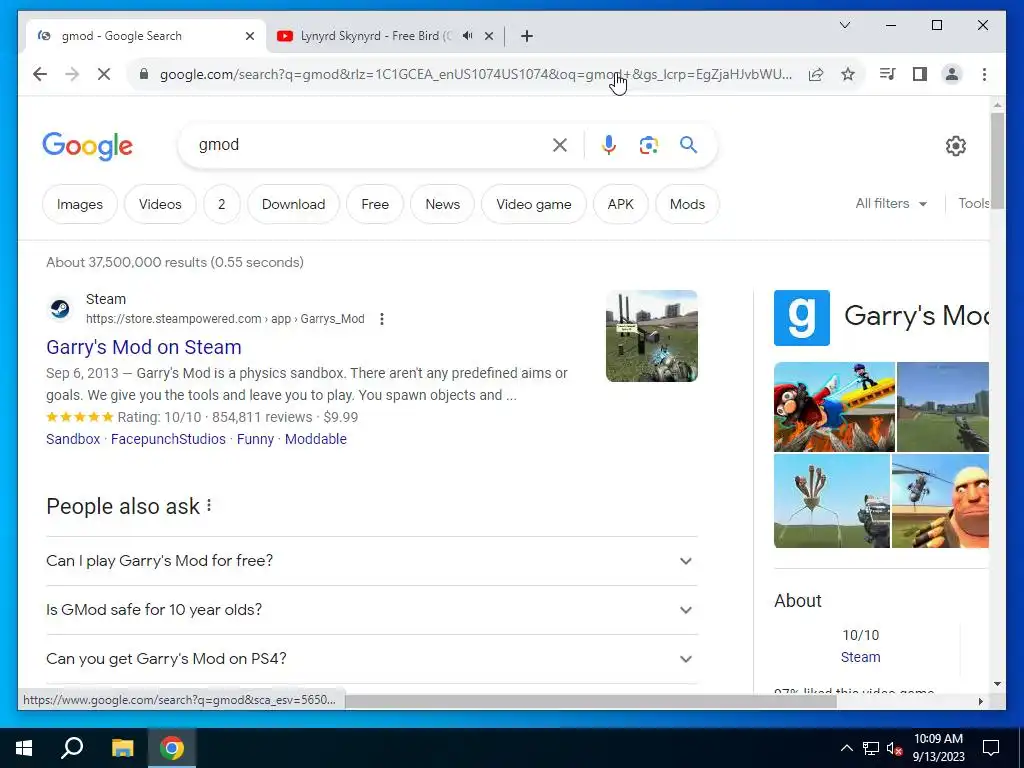Clear the gmod search text
1024x768 pixels.
(560, 145)
